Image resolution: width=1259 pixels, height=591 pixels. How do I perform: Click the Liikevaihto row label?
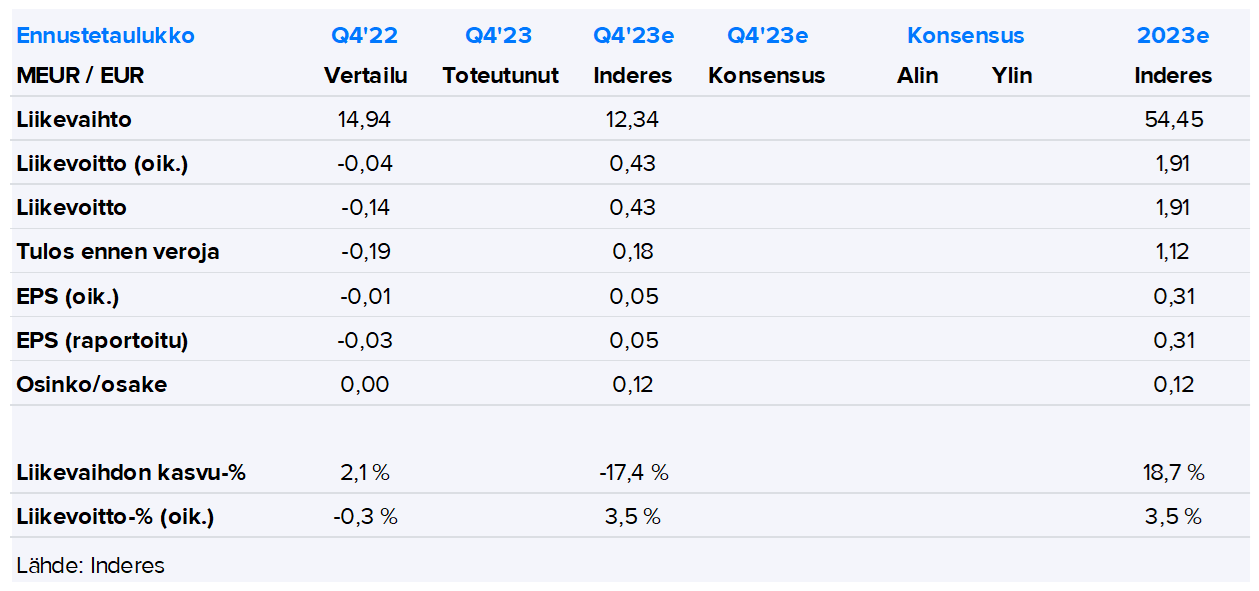(x=74, y=120)
